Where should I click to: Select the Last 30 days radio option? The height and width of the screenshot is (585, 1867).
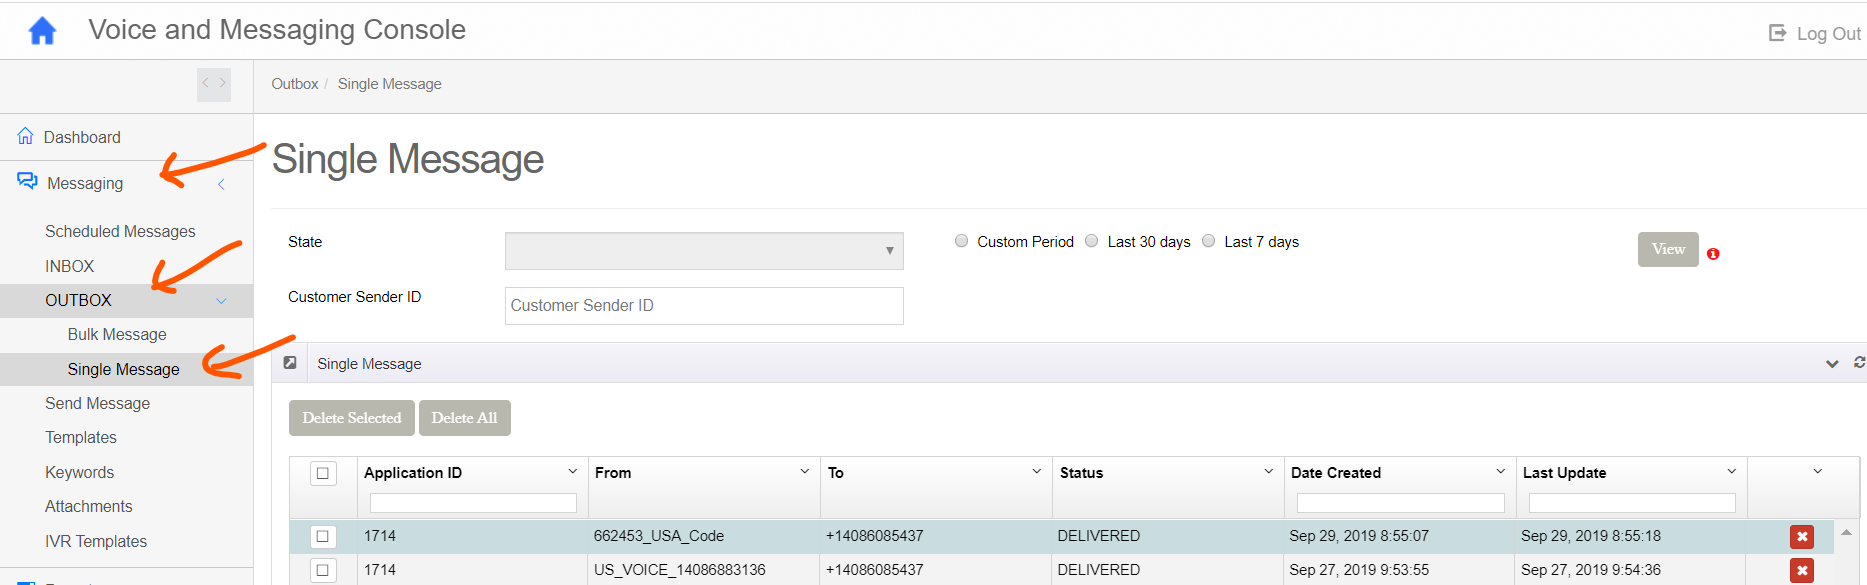coord(1092,241)
